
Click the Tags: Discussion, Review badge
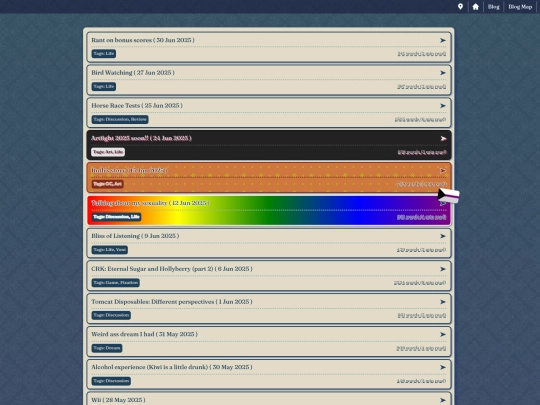tap(120, 120)
